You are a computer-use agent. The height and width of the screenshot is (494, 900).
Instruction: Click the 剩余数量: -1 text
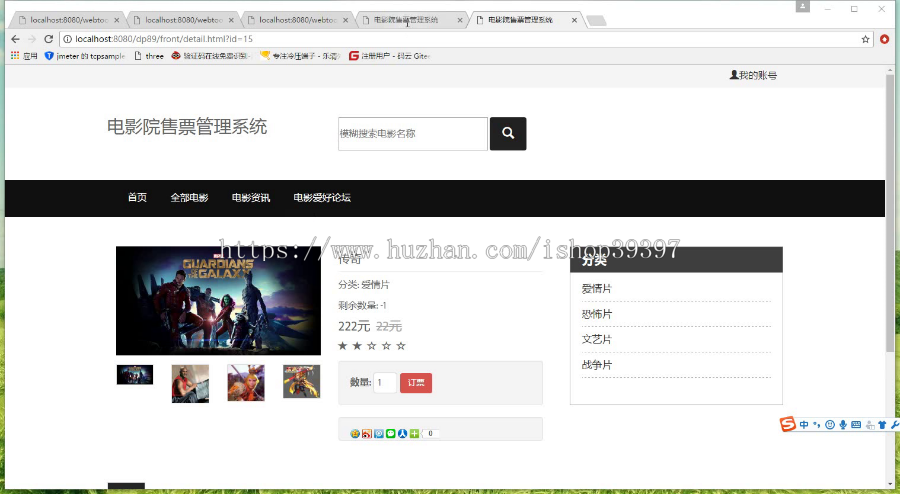coord(362,305)
